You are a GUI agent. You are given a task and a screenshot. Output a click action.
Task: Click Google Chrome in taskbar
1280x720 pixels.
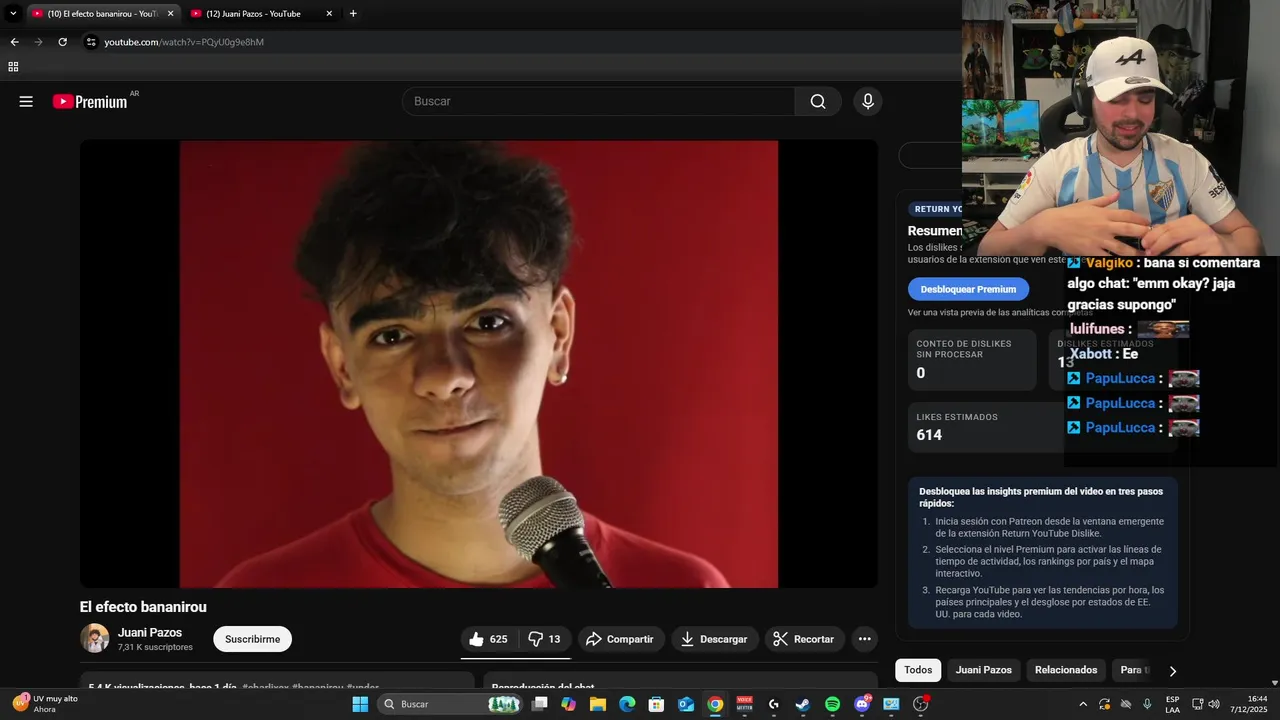click(715, 704)
